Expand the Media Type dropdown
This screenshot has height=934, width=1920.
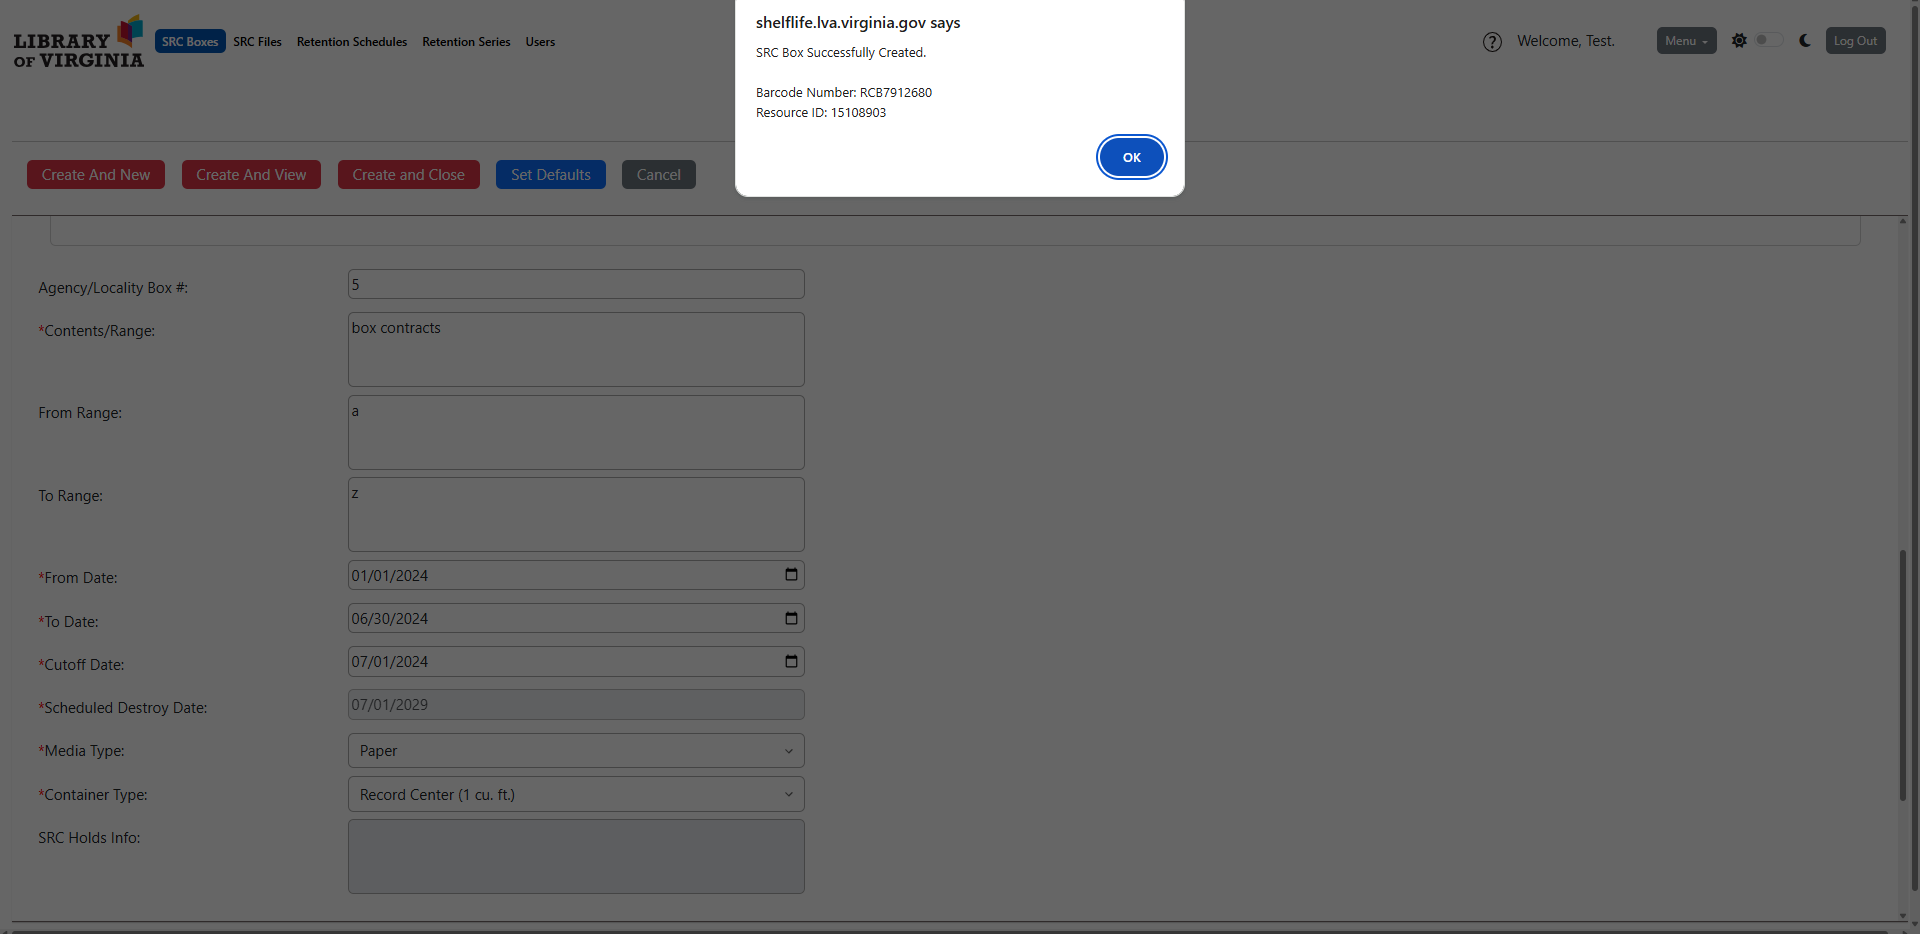point(576,751)
